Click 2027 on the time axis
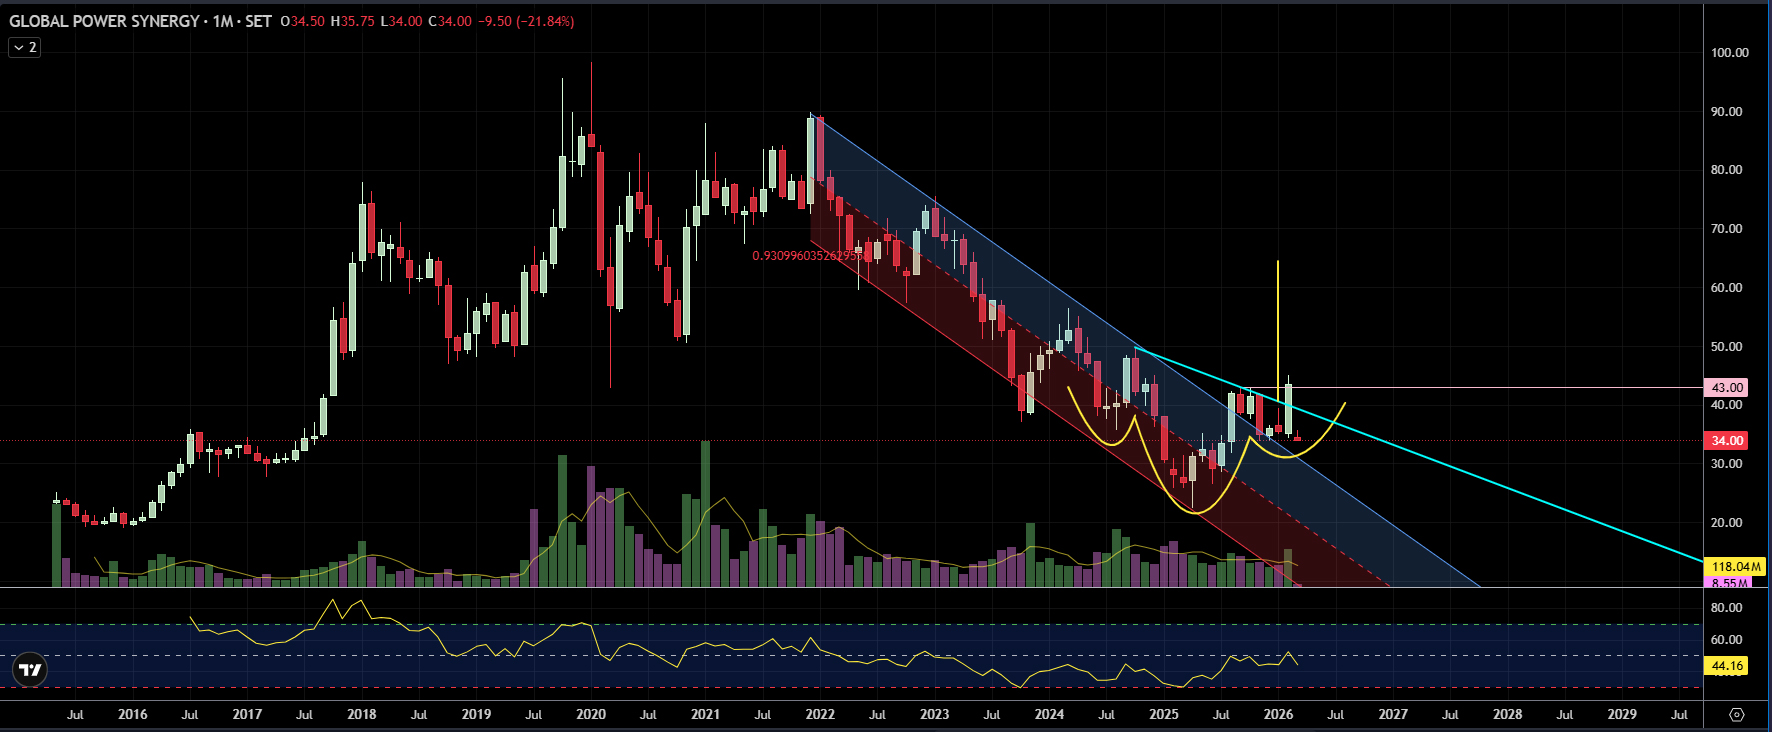 (1393, 714)
